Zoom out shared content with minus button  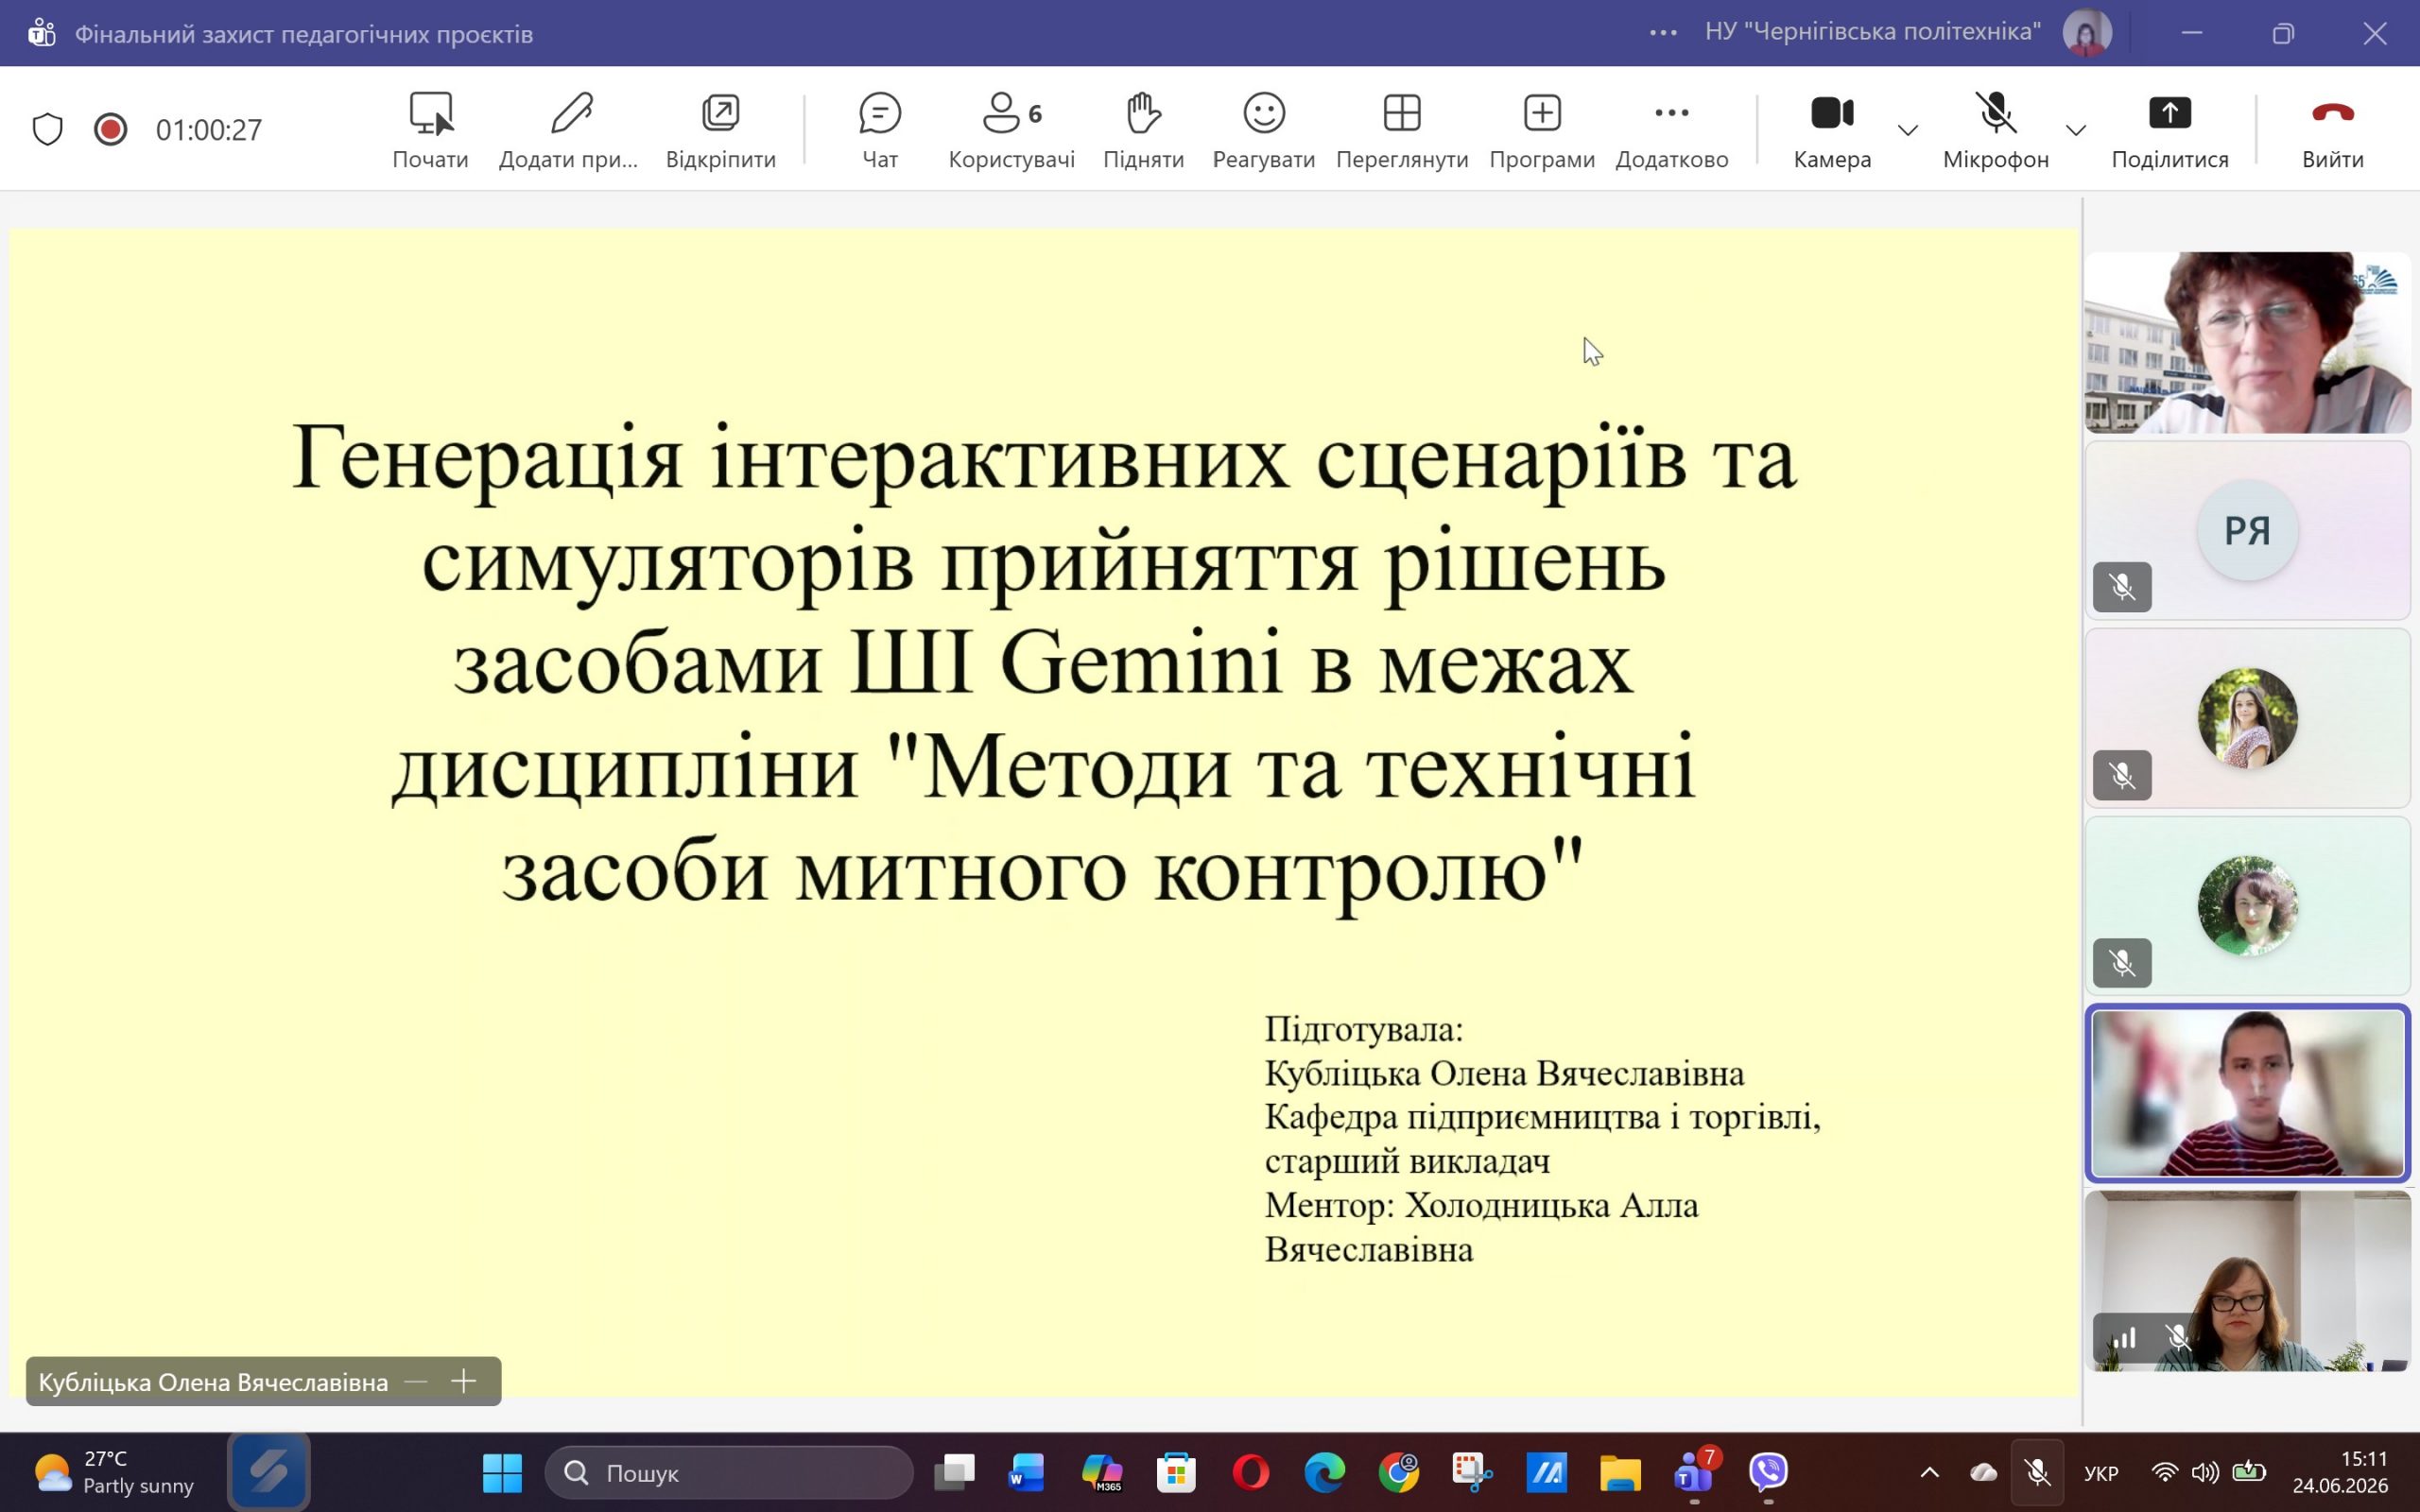(416, 1381)
